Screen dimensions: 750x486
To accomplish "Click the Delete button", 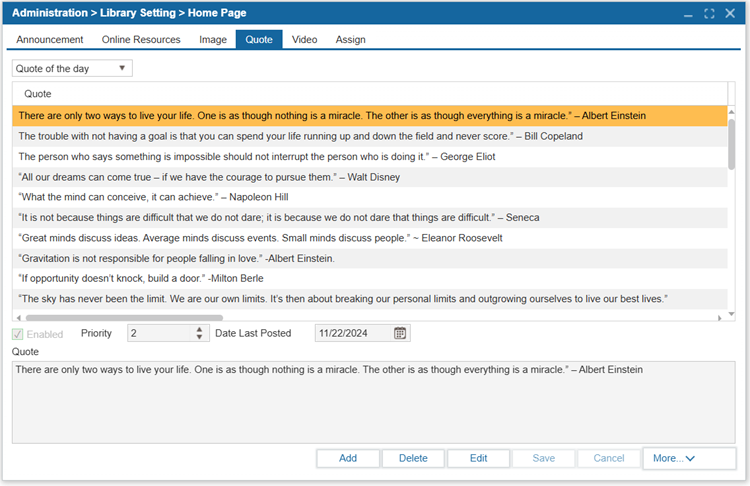I will coord(413,458).
